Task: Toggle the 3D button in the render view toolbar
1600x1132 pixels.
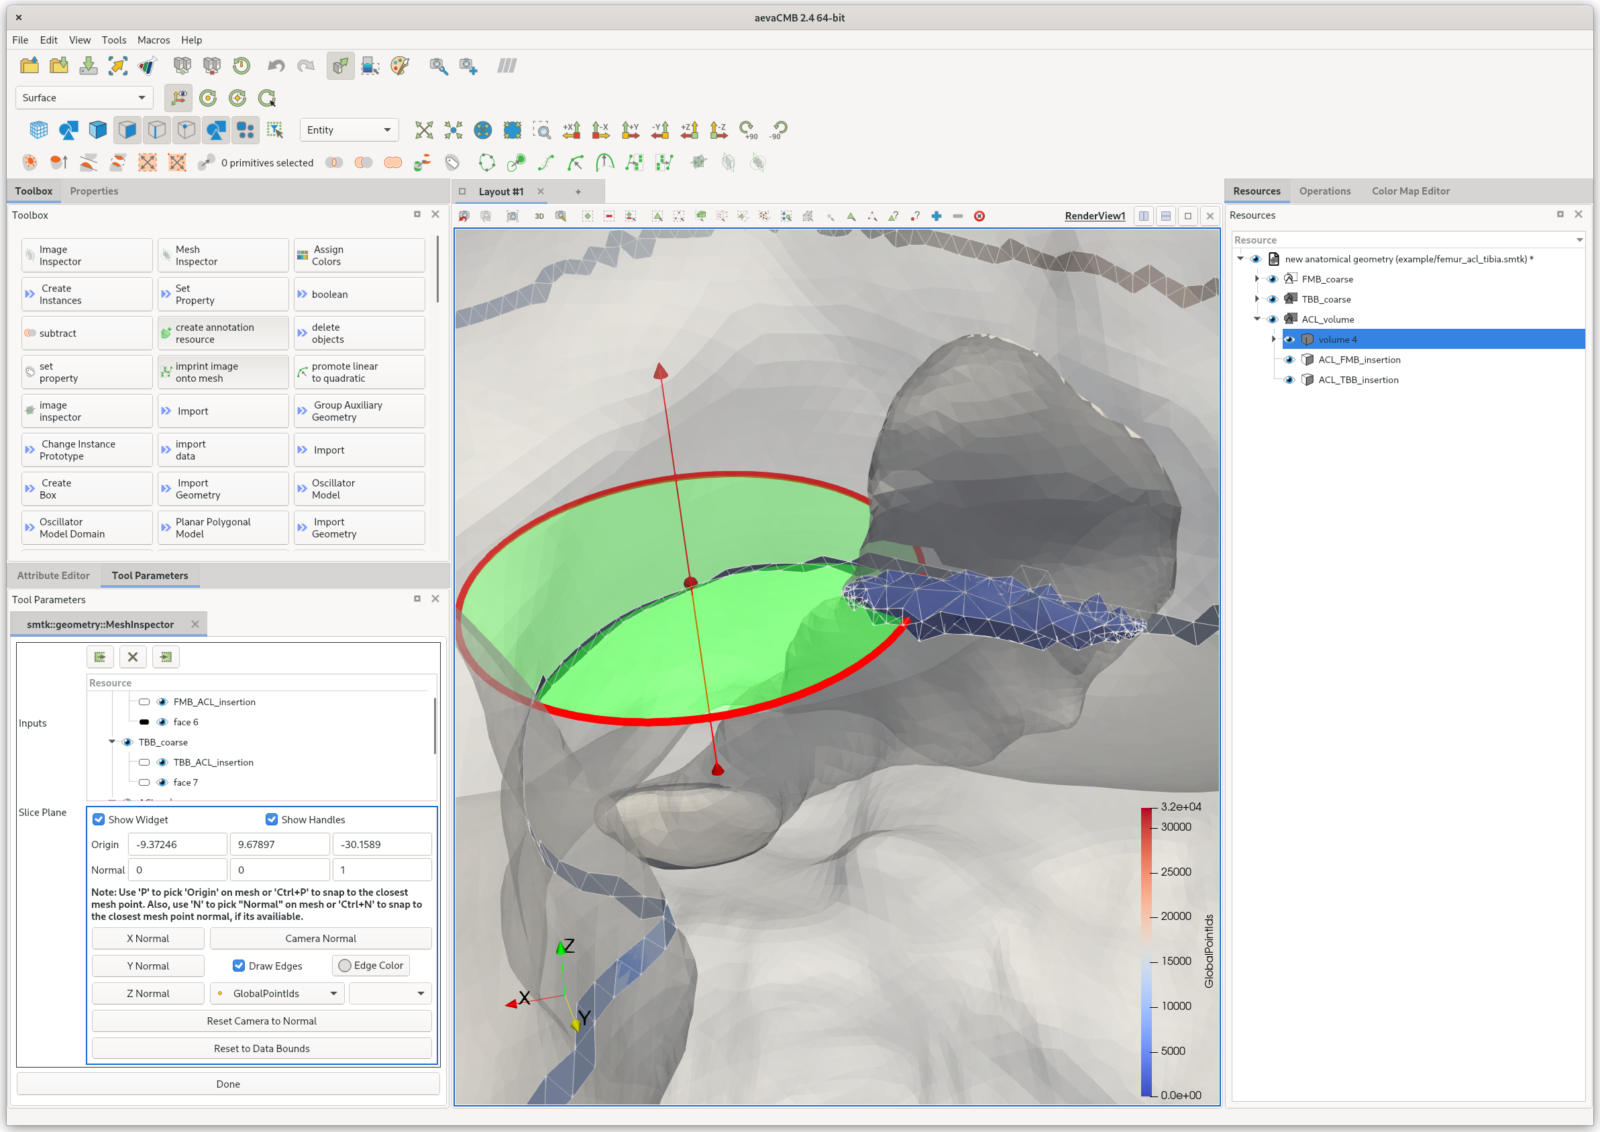Action: tap(540, 216)
